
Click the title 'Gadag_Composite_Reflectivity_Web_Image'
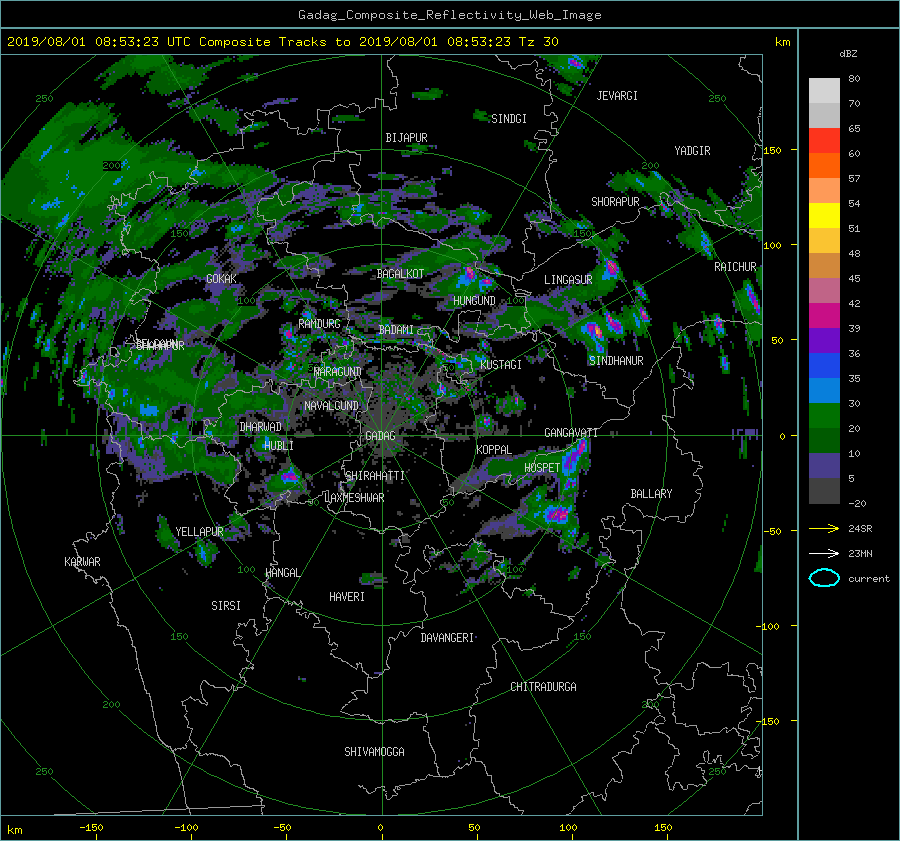pyautogui.click(x=449, y=15)
